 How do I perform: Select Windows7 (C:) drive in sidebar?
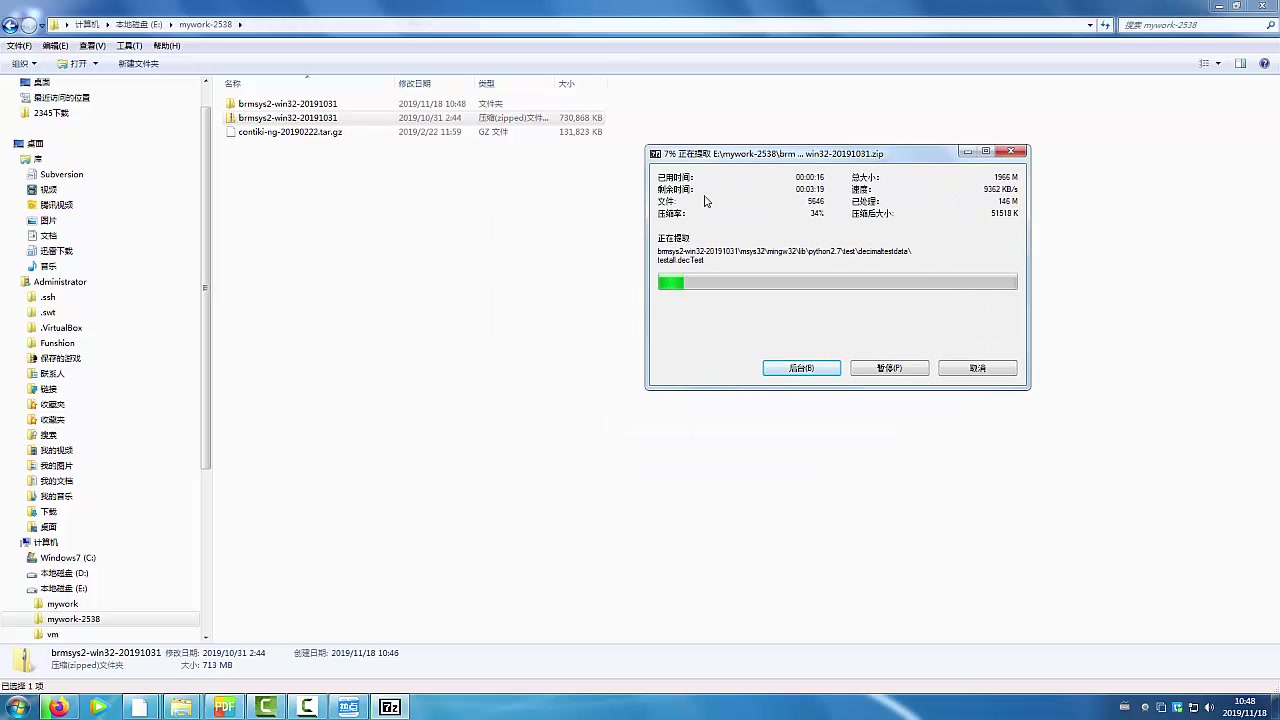click(68, 558)
